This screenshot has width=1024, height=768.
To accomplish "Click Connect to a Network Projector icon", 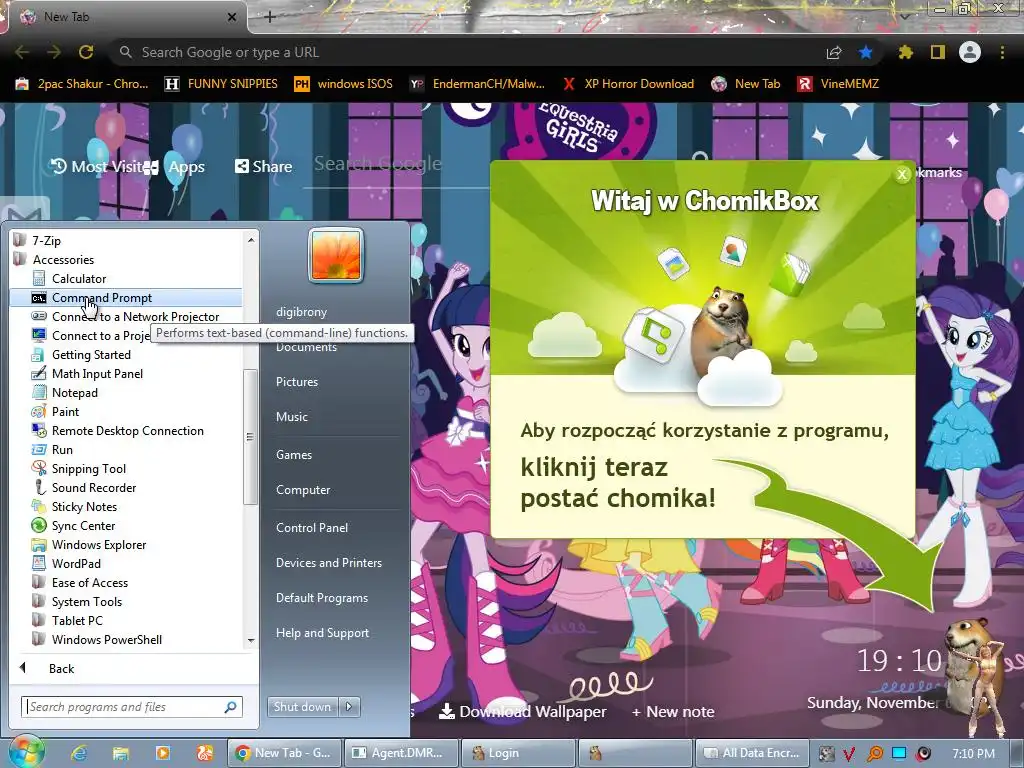I will (39, 317).
